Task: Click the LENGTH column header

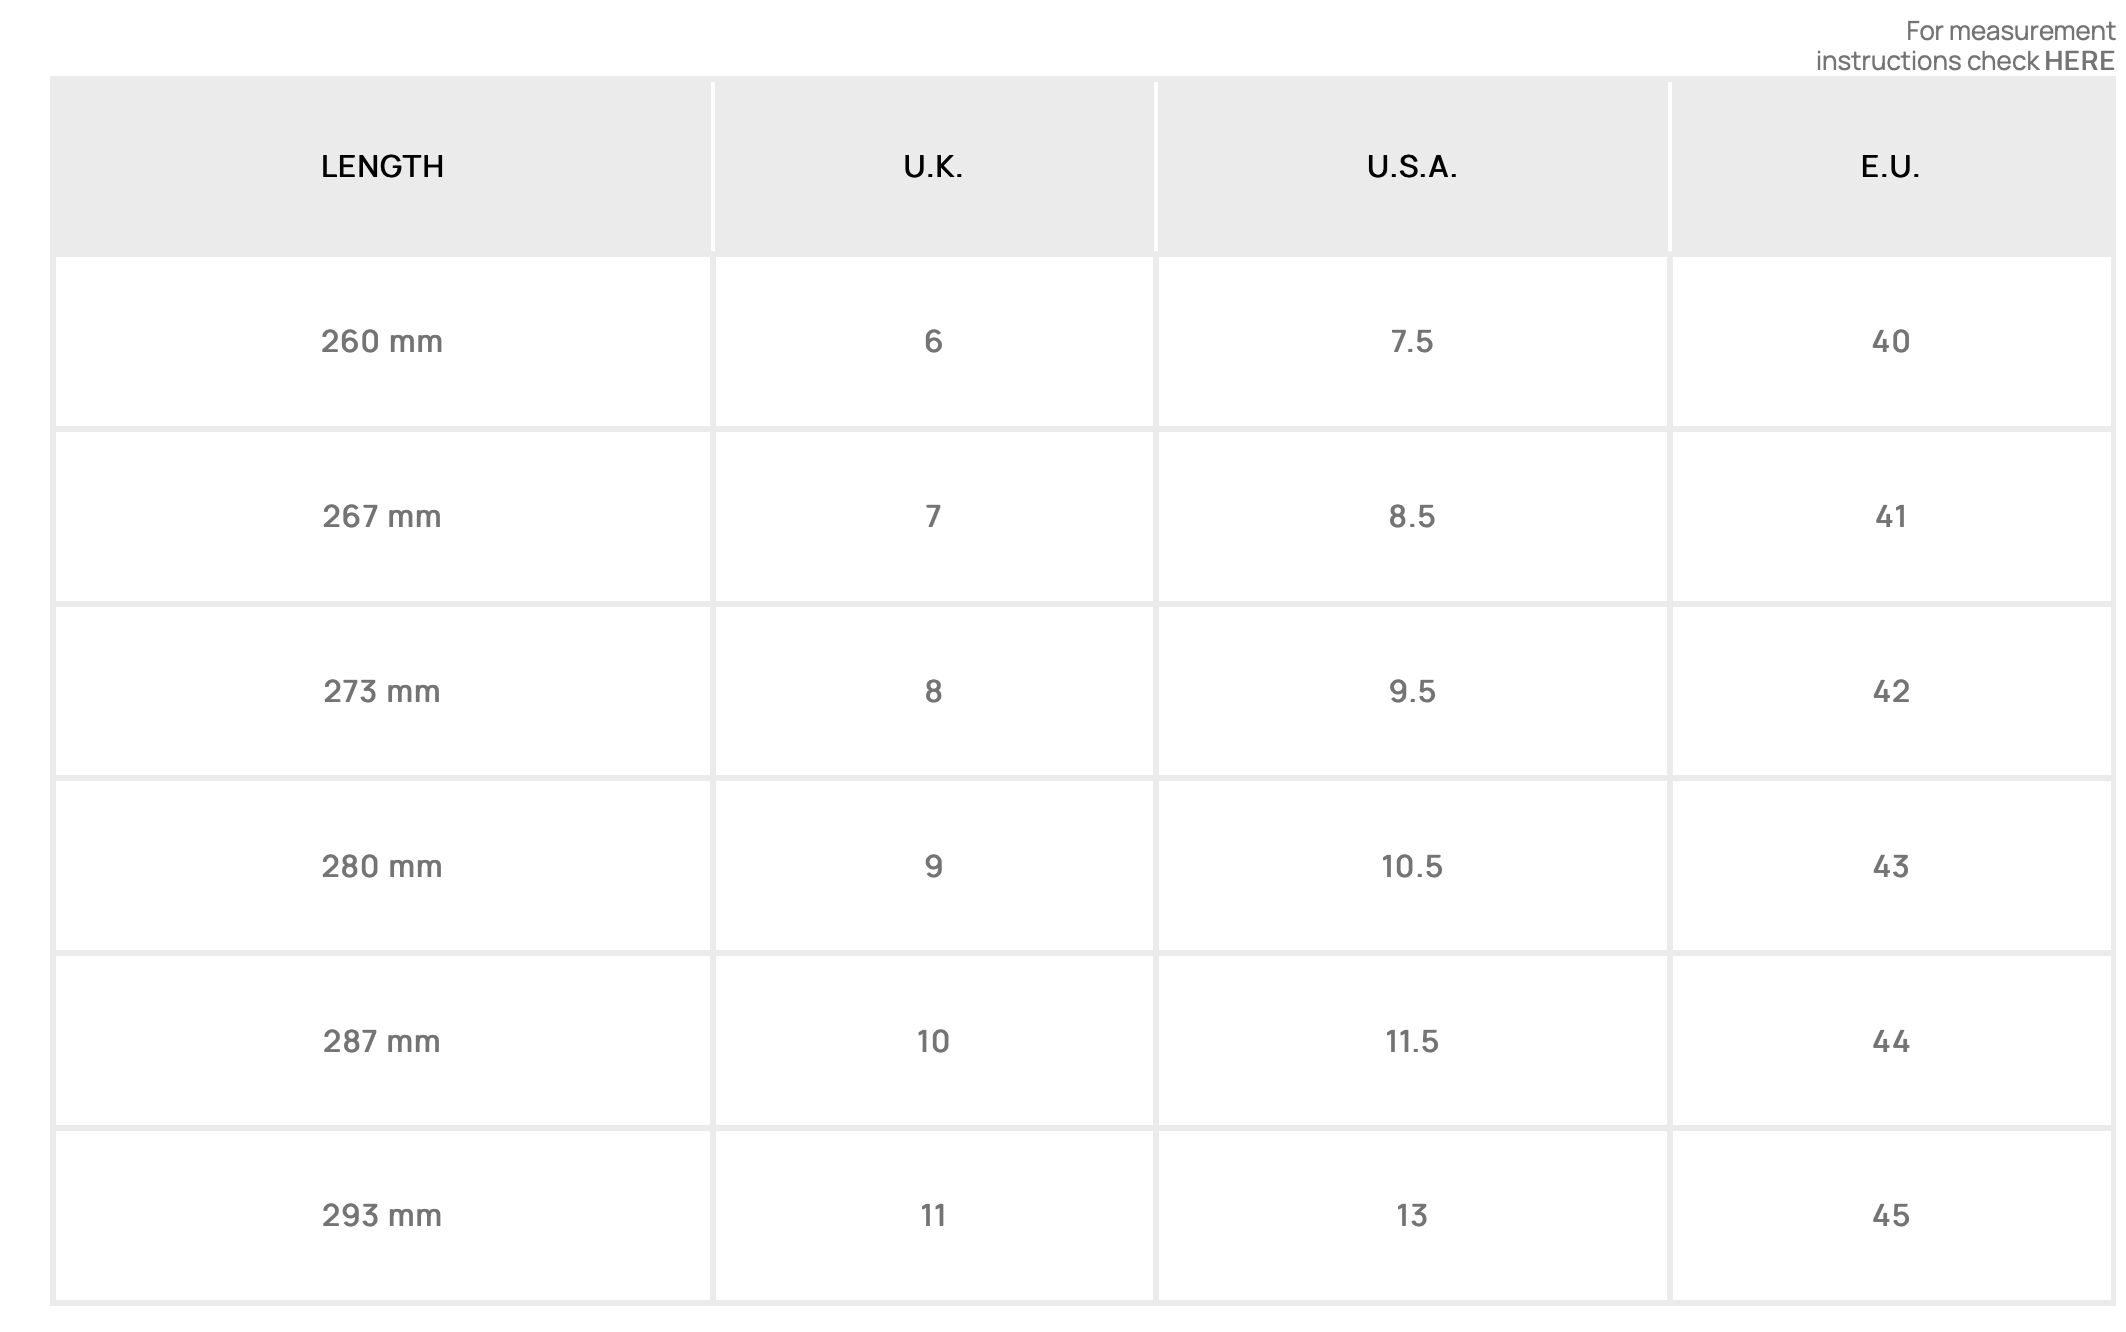Action: click(x=382, y=166)
